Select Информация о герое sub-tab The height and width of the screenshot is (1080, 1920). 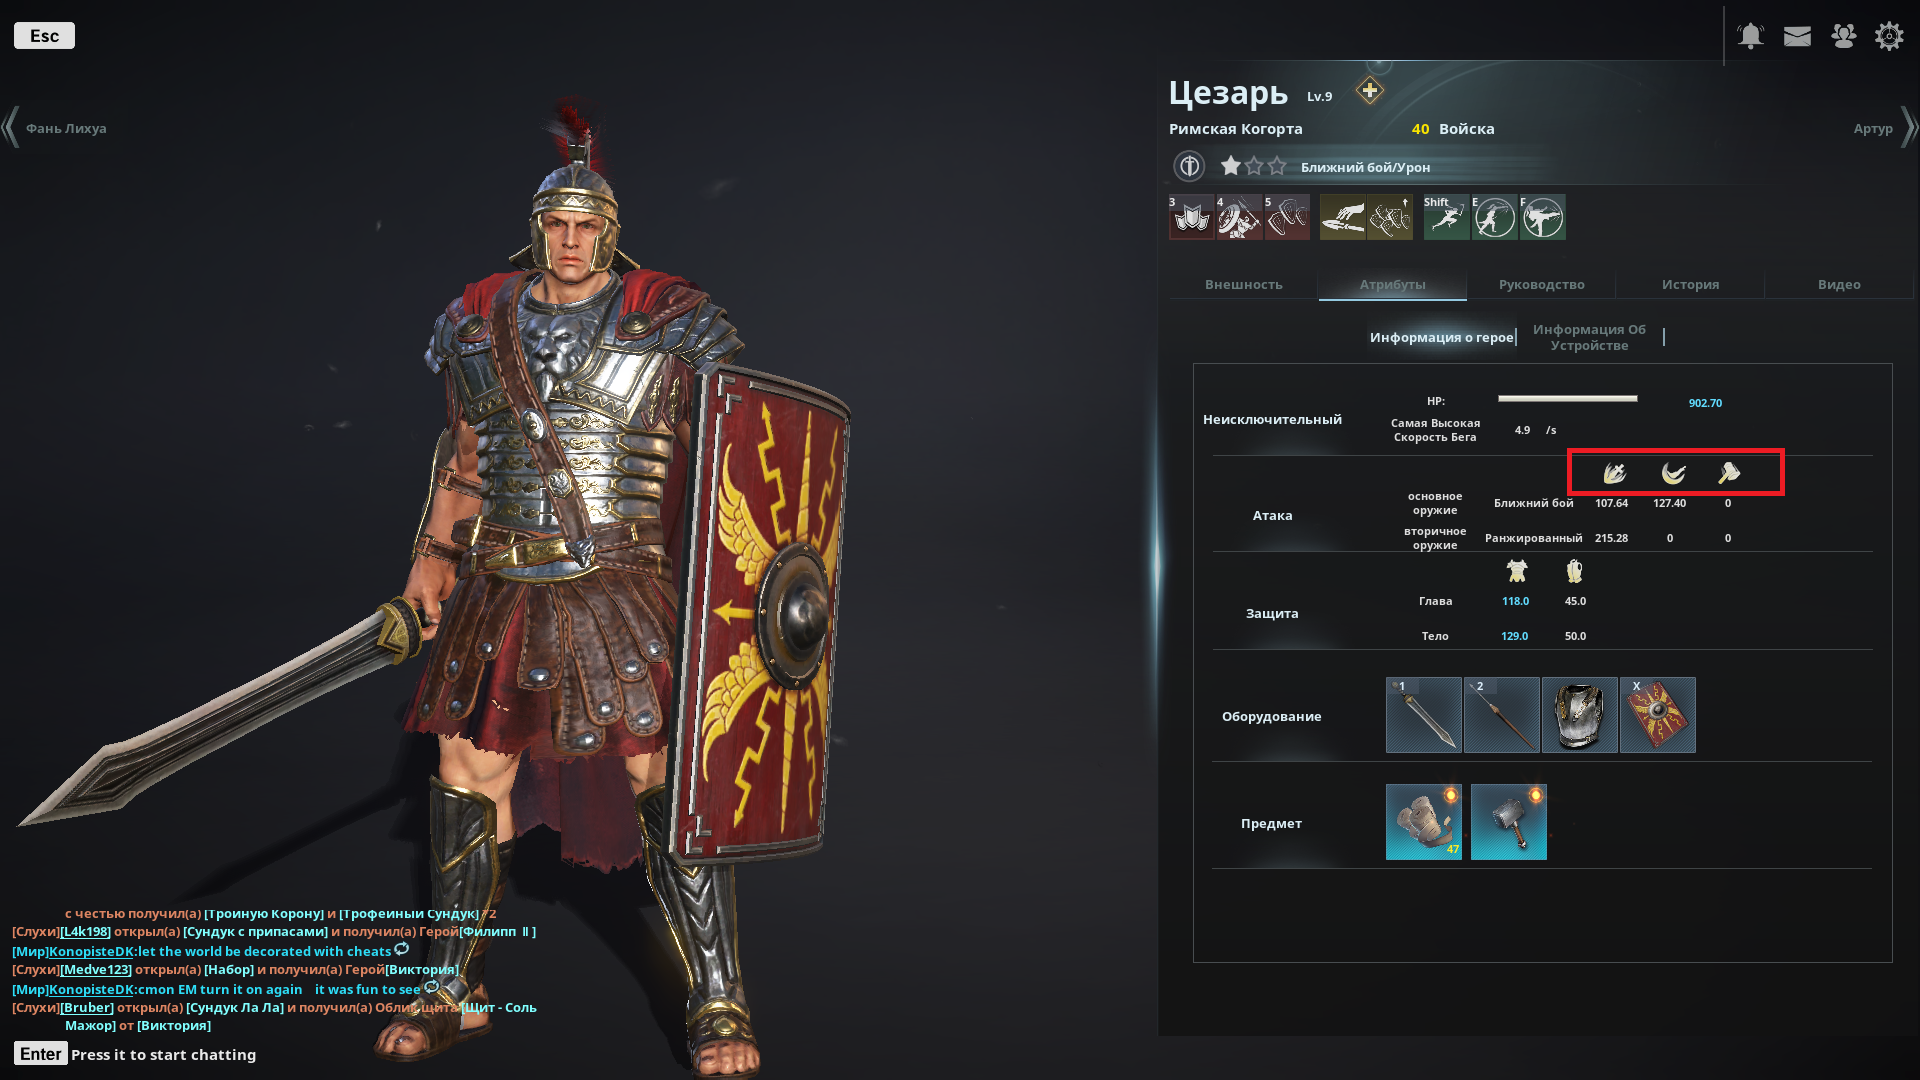[1441, 338]
